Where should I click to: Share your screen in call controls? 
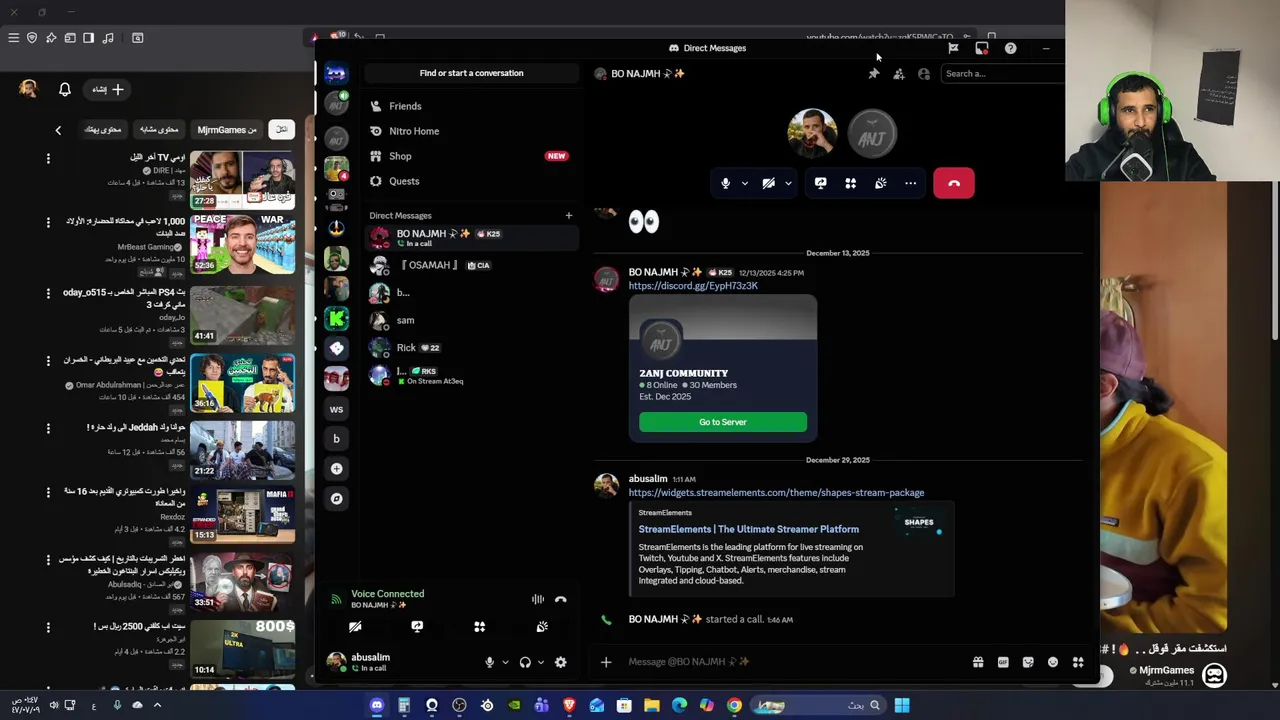tap(821, 183)
